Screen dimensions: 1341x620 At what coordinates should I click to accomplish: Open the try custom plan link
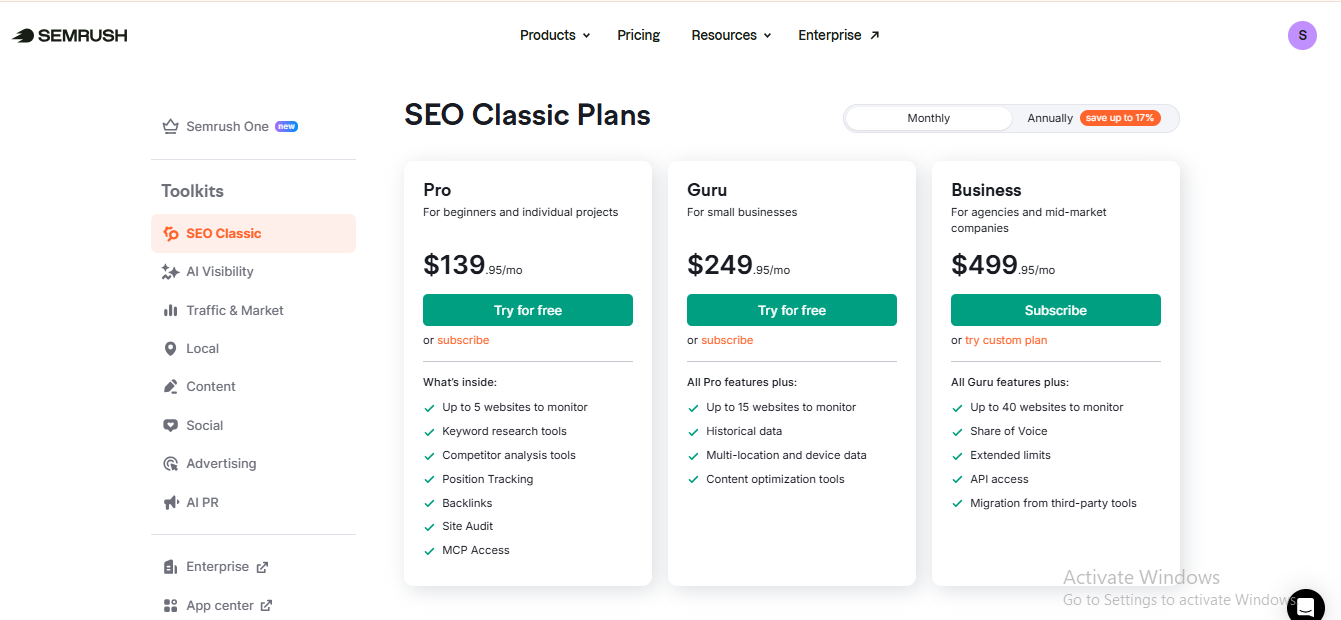click(1005, 340)
